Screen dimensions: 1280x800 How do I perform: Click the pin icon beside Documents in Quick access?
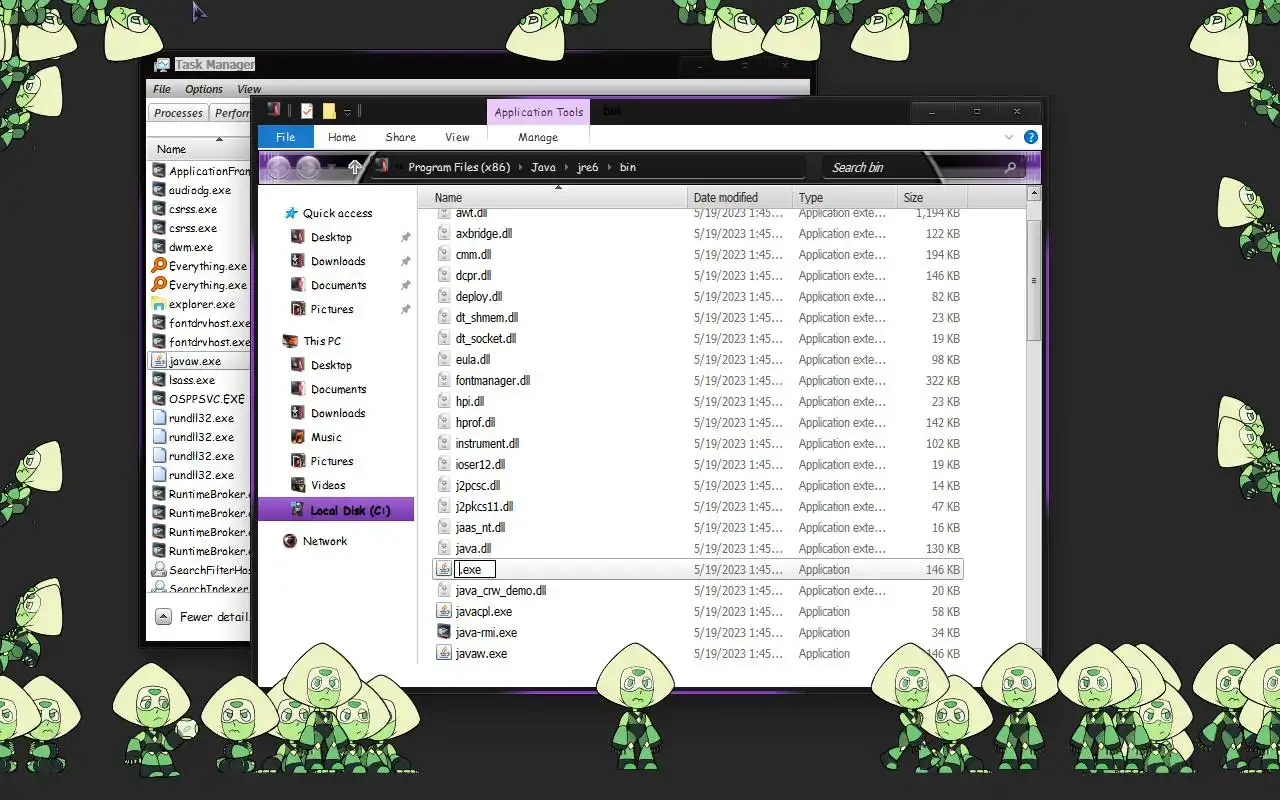[405, 285]
